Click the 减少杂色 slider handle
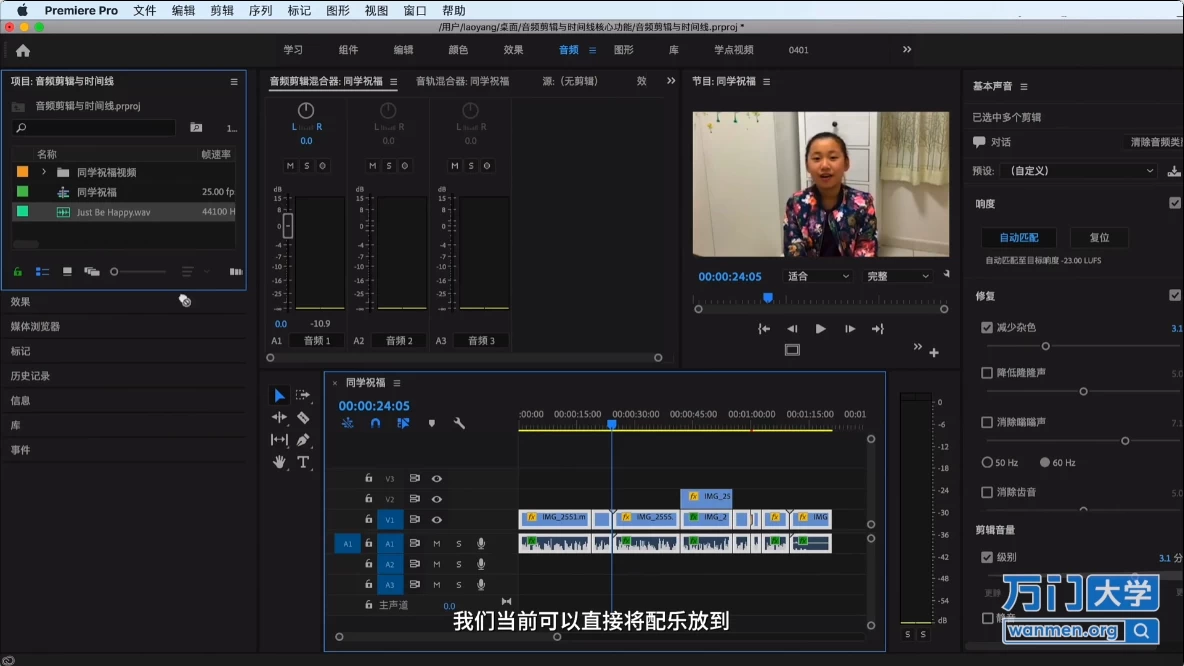Screen dimensions: 1184x666 1045,346
